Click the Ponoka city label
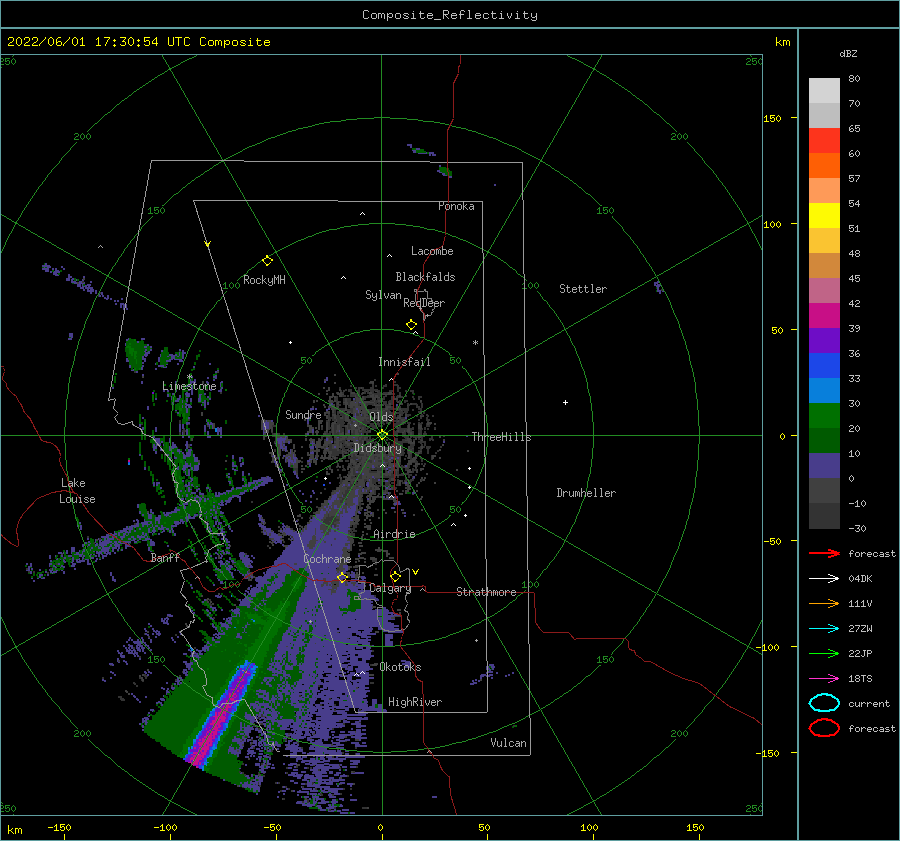This screenshot has width=900, height=841. pyautogui.click(x=456, y=206)
